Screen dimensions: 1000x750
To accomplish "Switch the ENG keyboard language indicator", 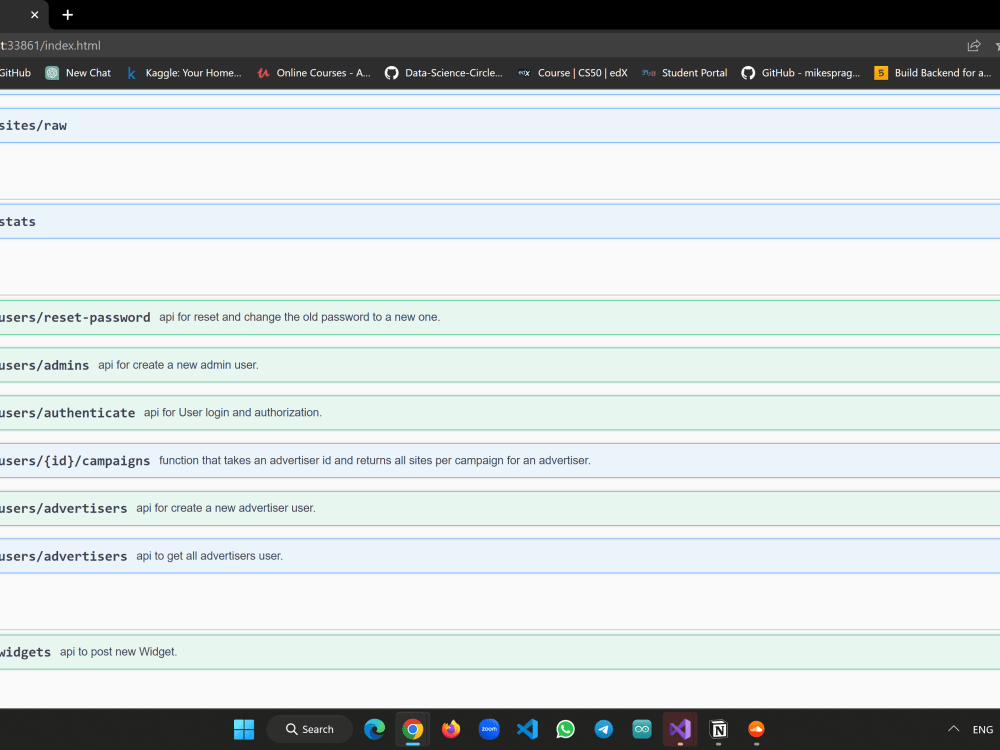I will pos(983,729).
